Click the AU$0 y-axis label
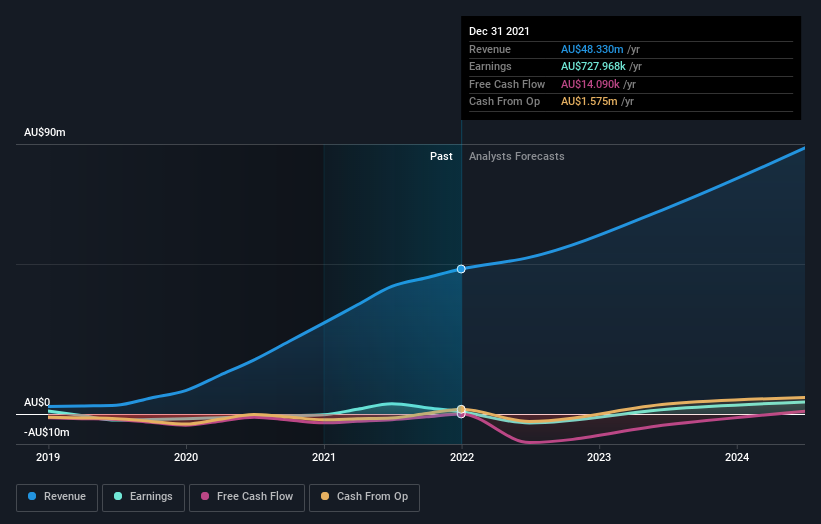Screen dimensions: 821x524 click(37, 403)
